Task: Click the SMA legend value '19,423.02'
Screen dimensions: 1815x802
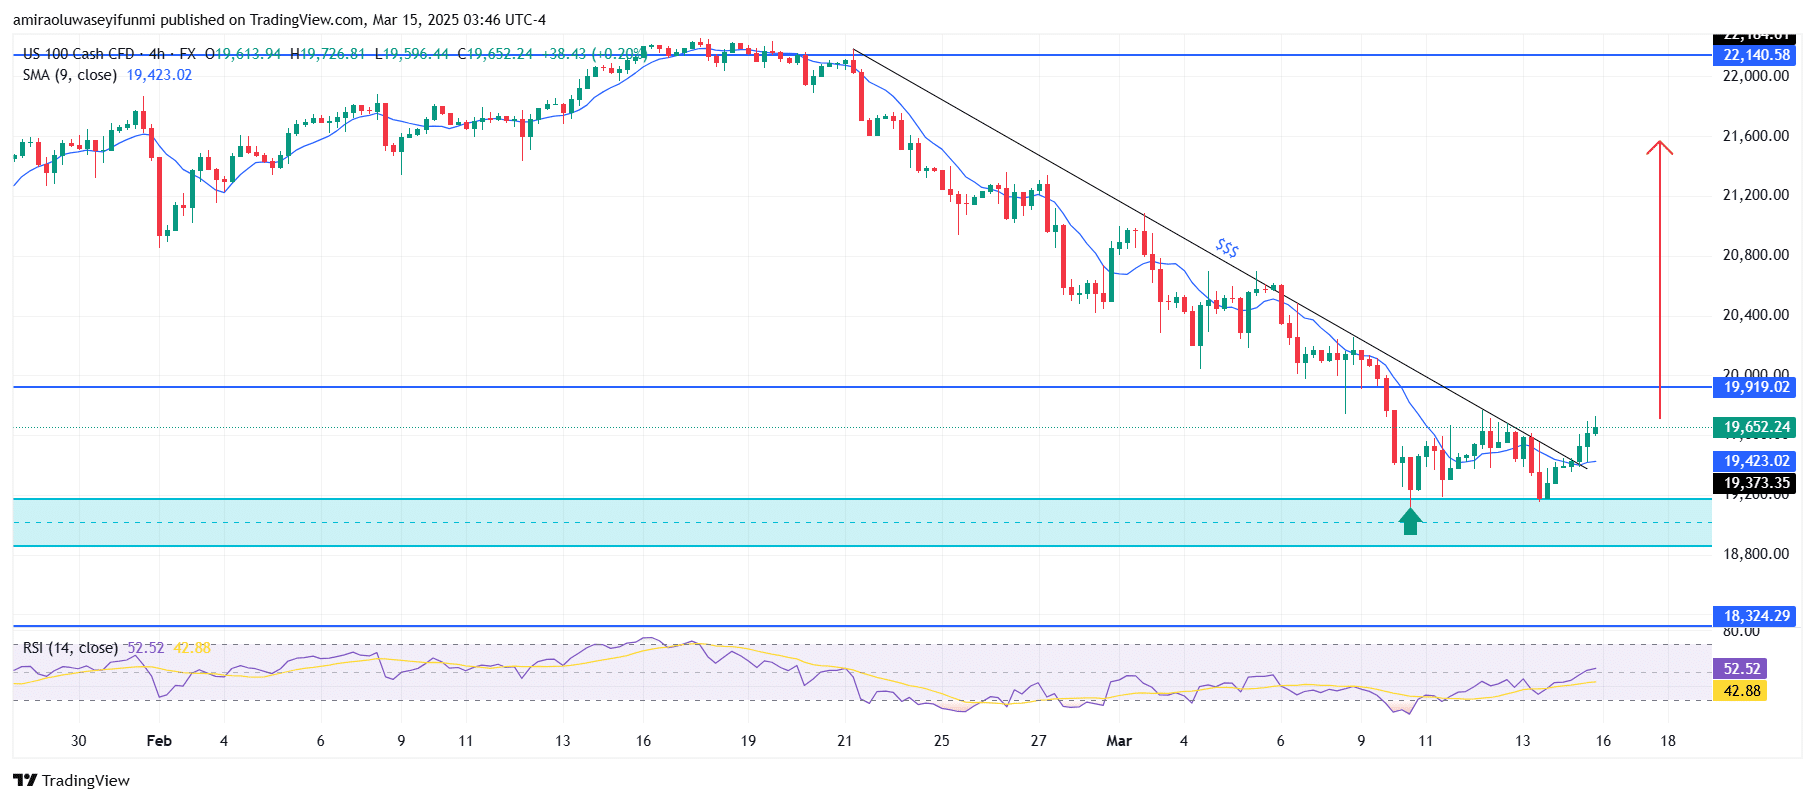Action: click(159, 75)
